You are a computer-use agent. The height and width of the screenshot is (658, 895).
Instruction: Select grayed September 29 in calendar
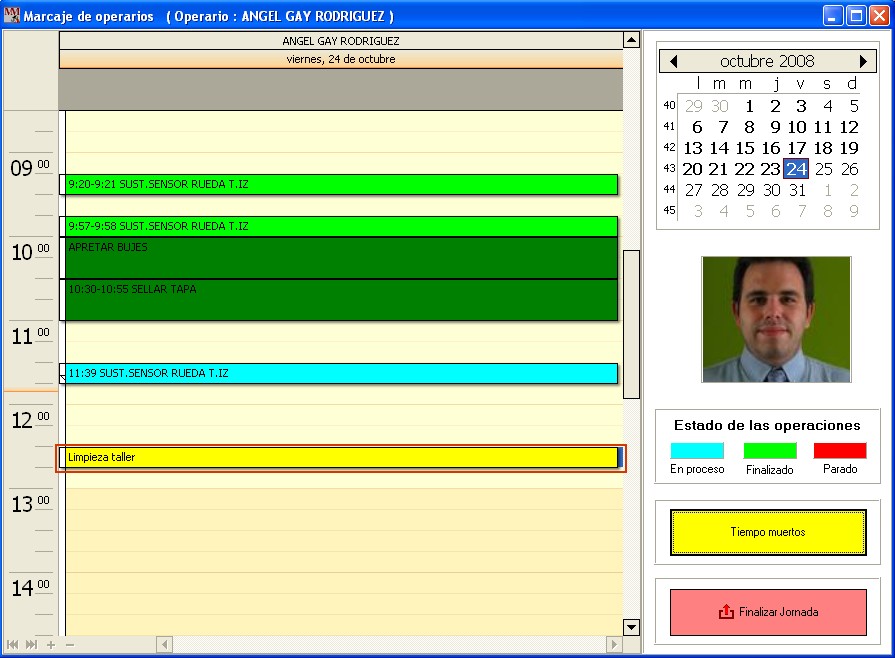[x=694, y=106]
